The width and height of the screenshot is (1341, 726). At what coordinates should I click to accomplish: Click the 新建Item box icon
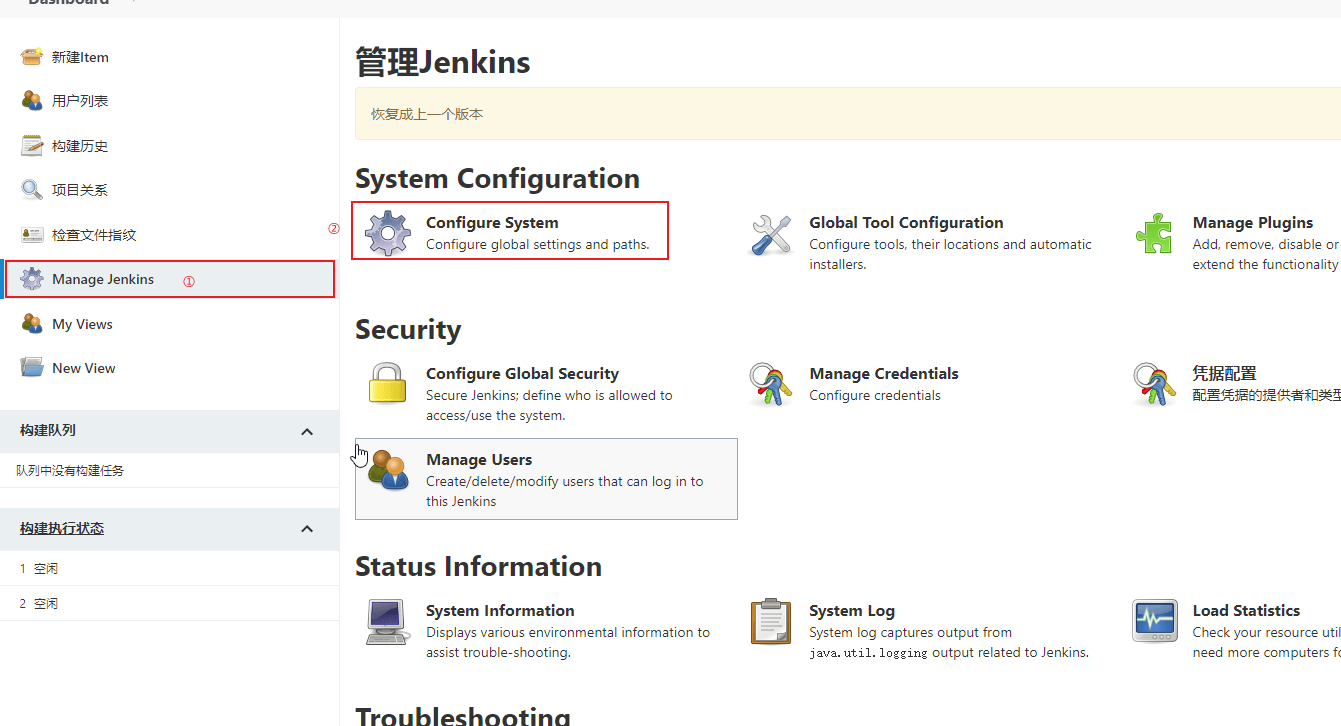point(32,57)
